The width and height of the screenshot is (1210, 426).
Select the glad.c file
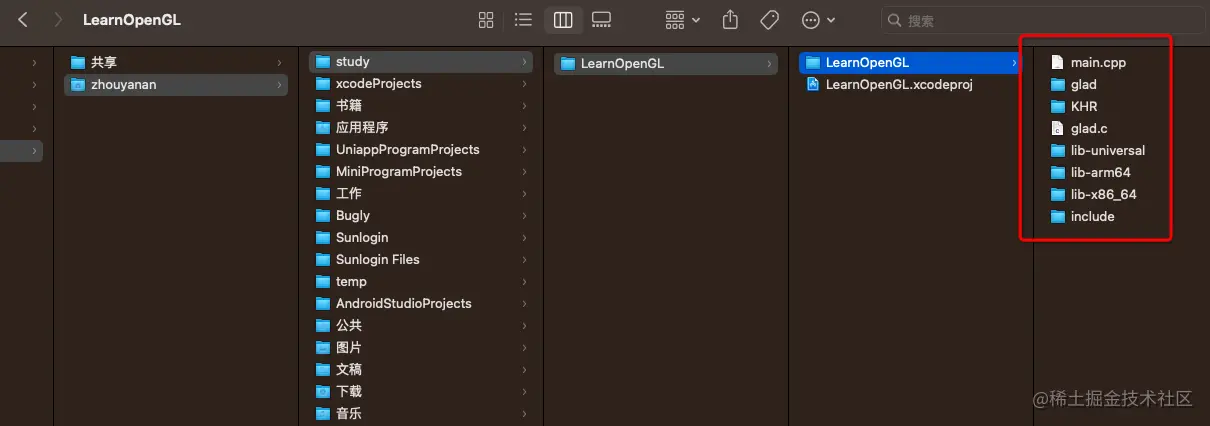[1088, 128]
